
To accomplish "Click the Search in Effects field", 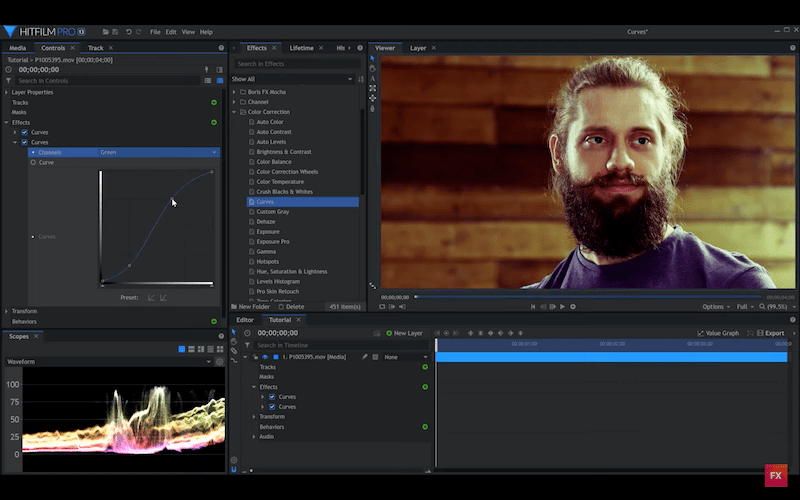I will 297,64.
